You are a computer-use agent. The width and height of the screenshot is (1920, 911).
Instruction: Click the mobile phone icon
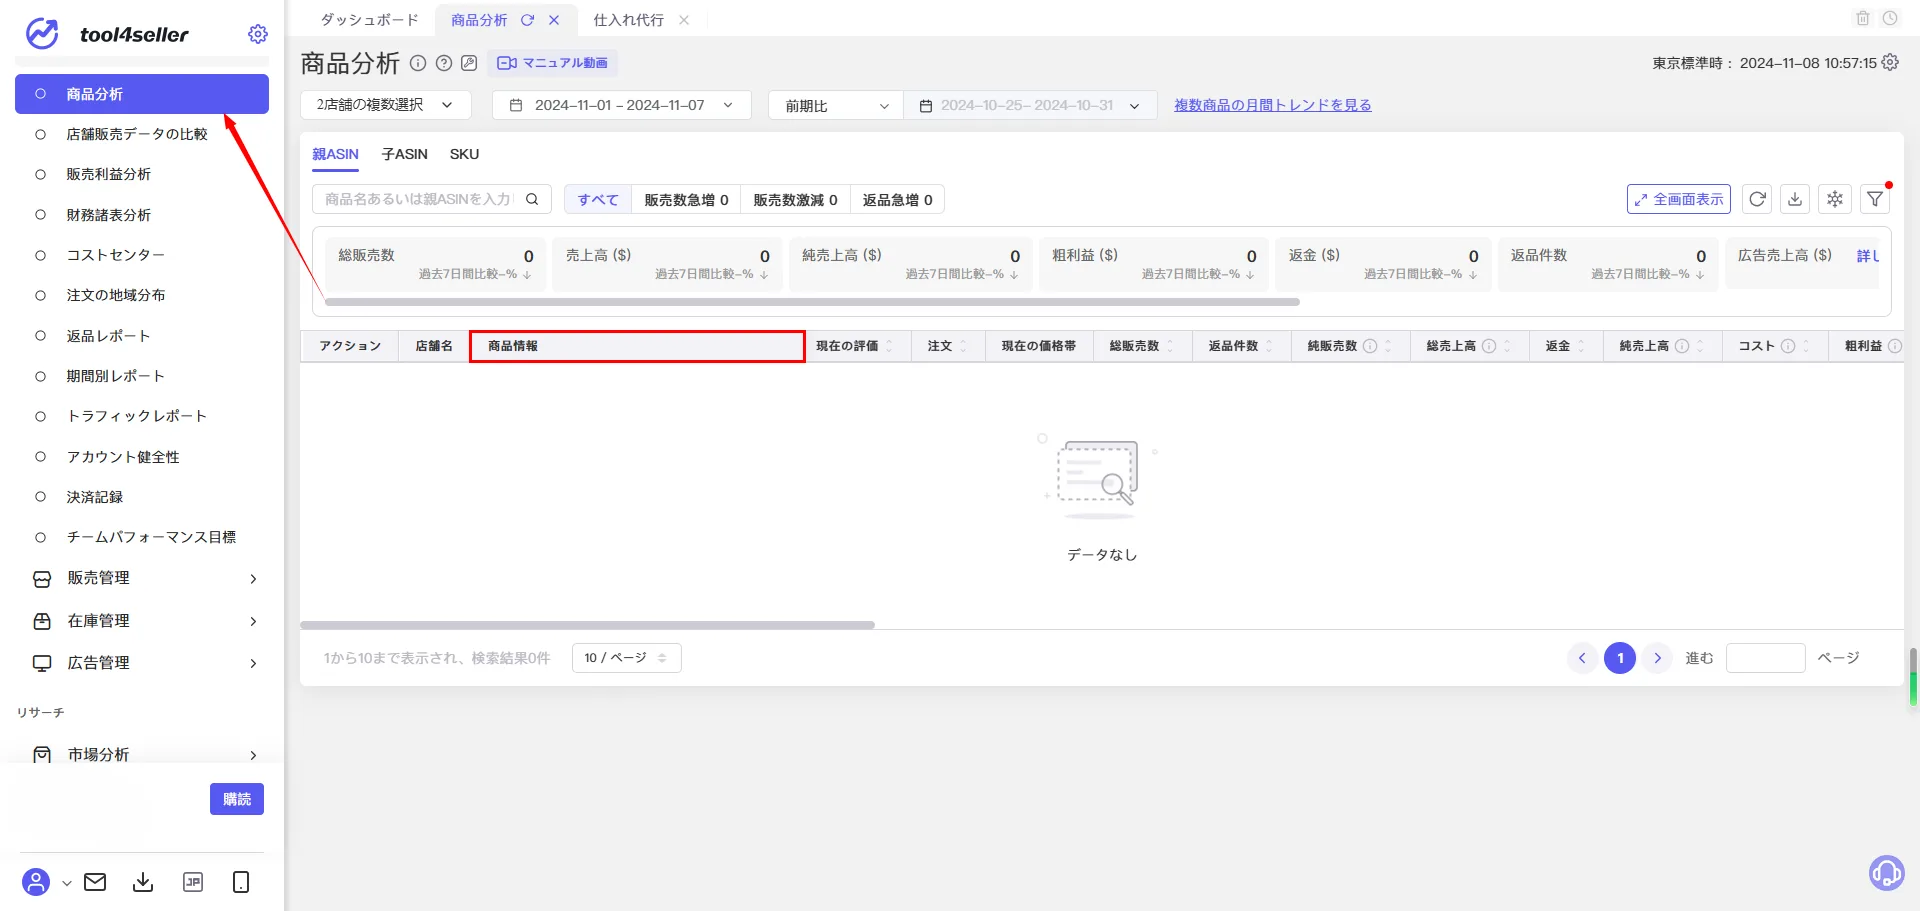[x=241, y=882]
